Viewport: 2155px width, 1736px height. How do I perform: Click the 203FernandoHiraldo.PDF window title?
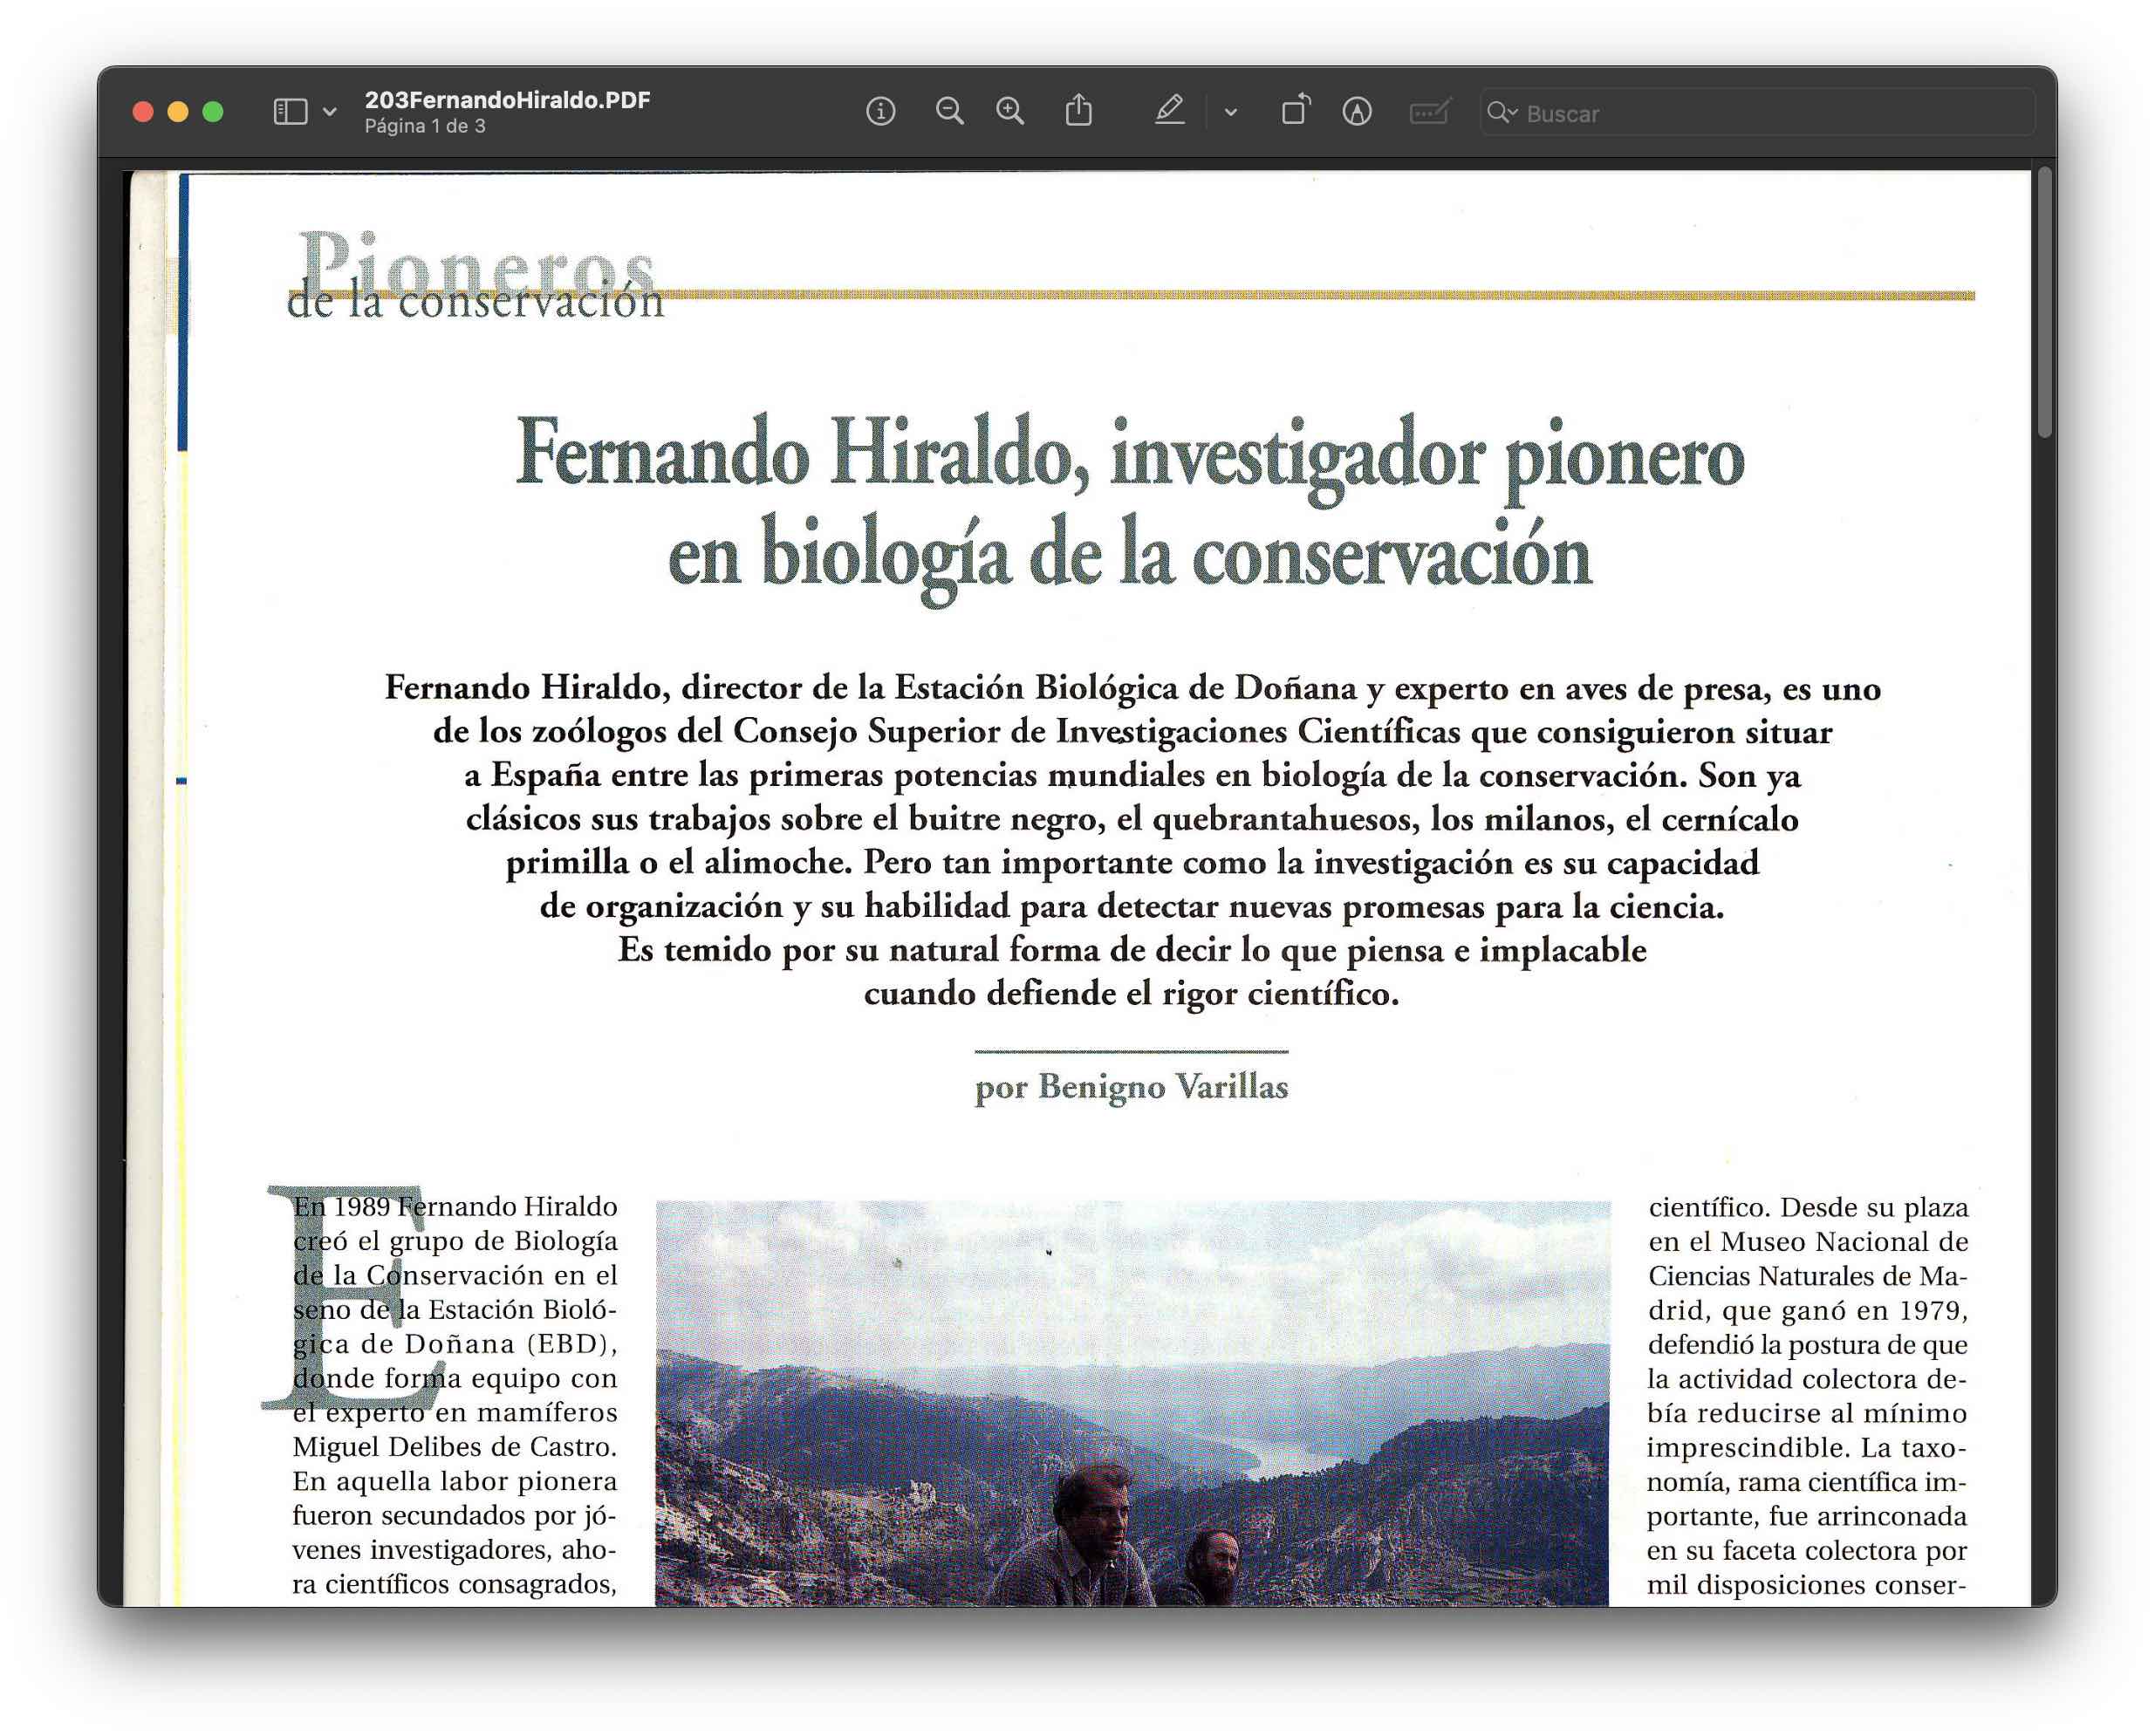(x=507, y=100)
